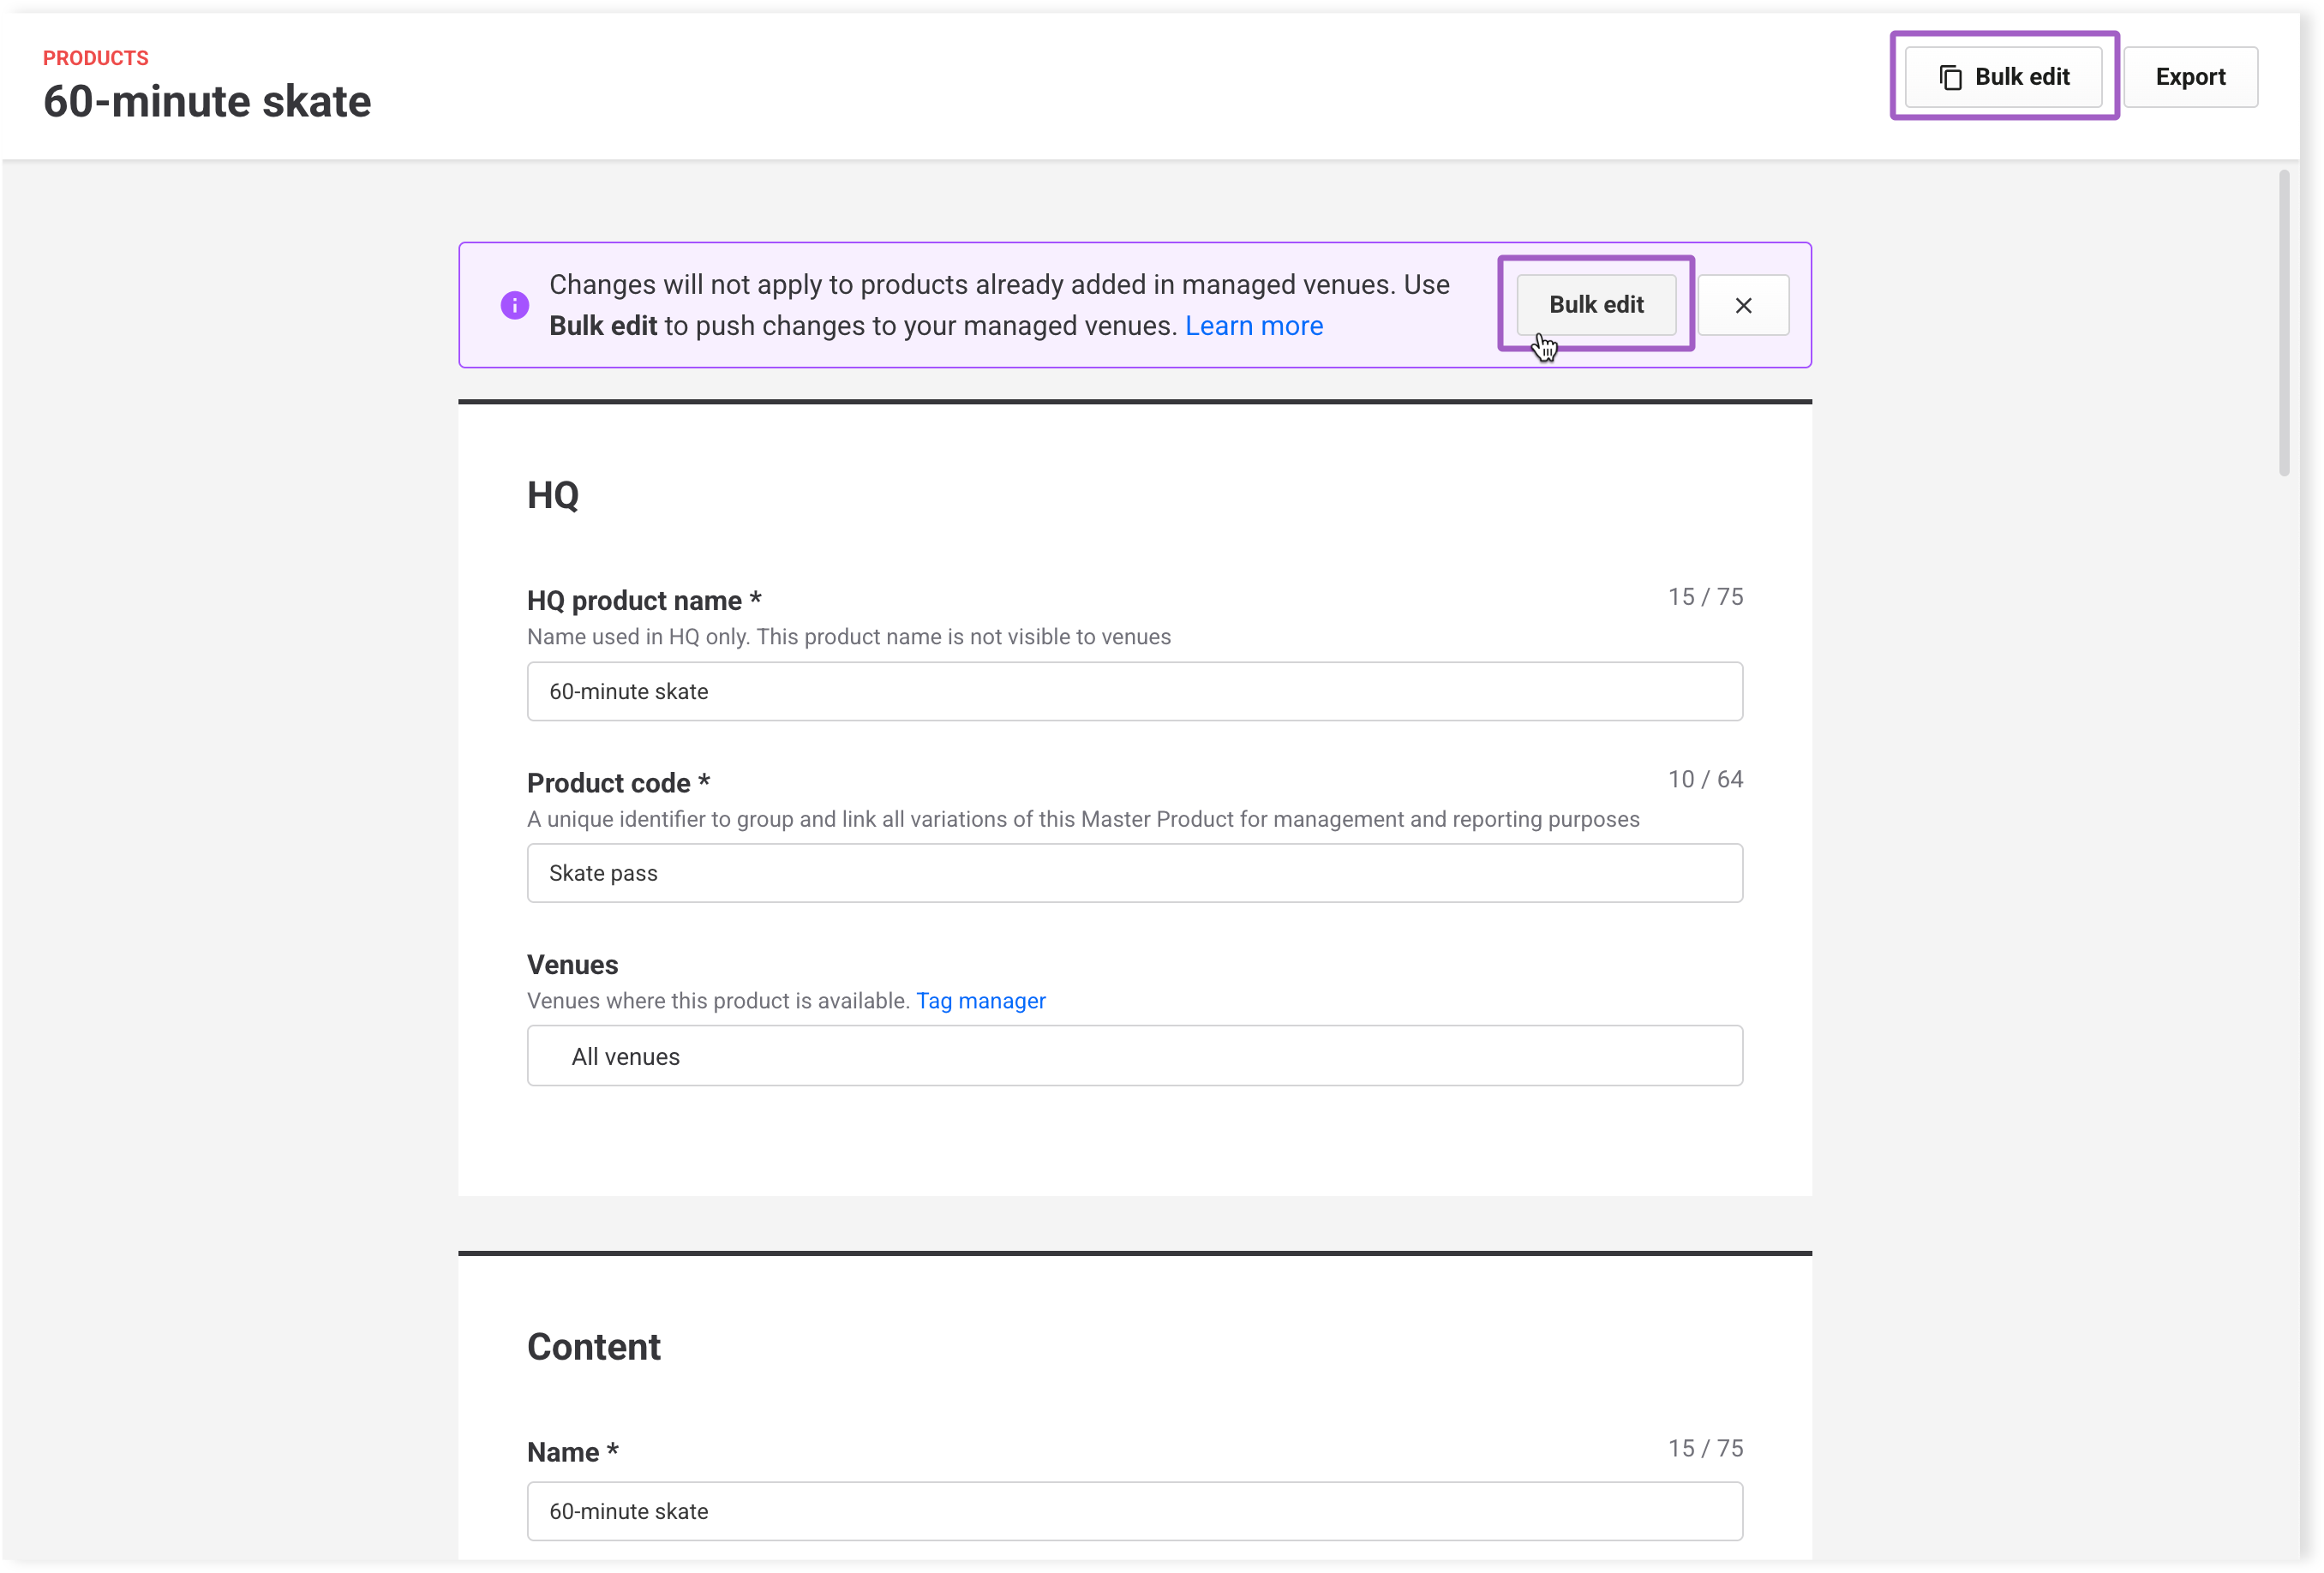Open the All venues dropdown

[1134, 1056]
